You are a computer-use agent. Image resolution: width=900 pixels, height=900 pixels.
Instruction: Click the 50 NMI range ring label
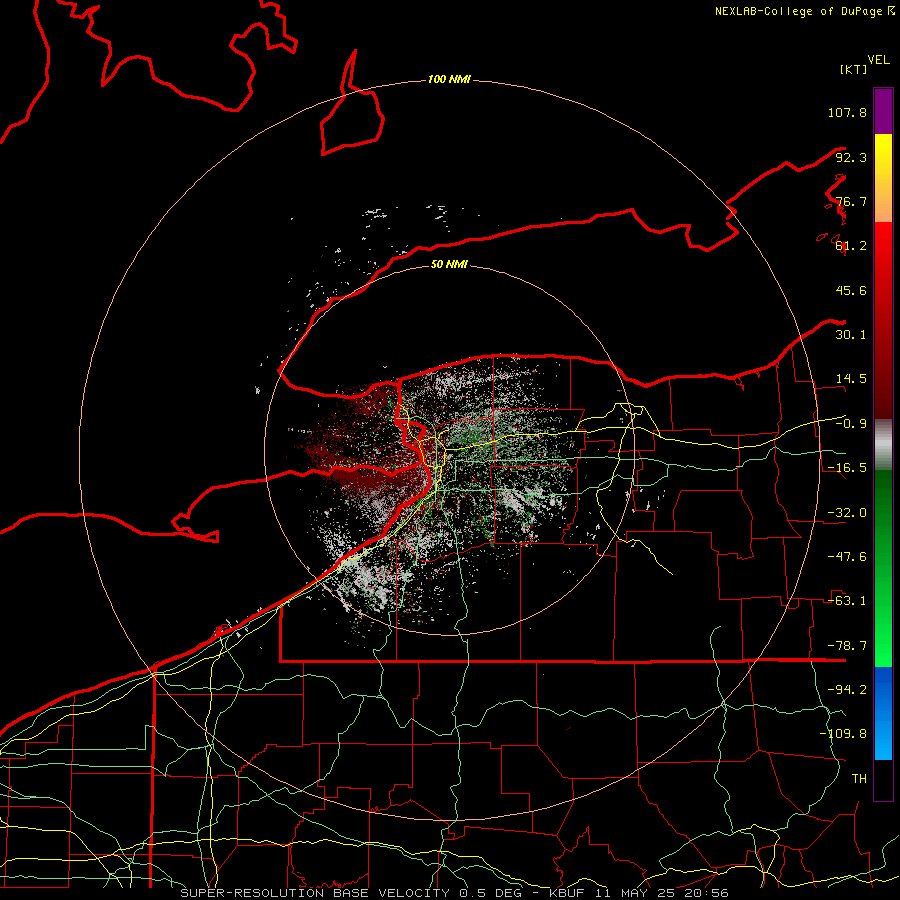(449, 264)
